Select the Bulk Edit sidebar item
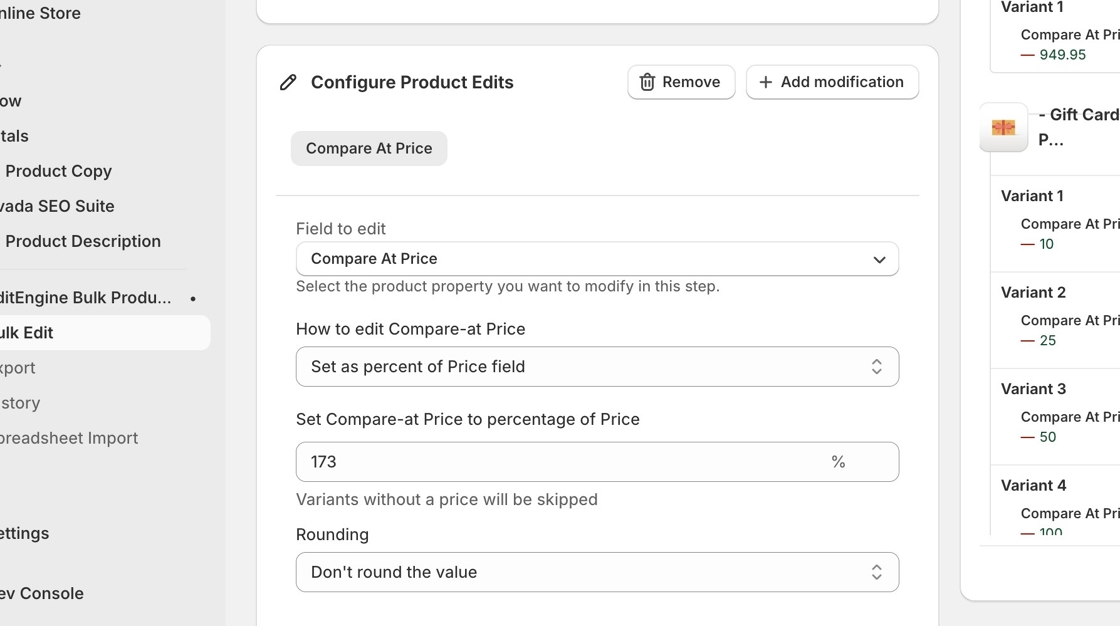Viewport: 1120px width, 626px height. click(27, 333)
